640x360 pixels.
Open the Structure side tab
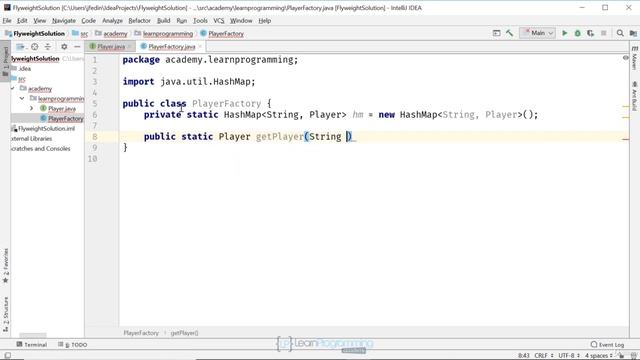coord(5,315)
